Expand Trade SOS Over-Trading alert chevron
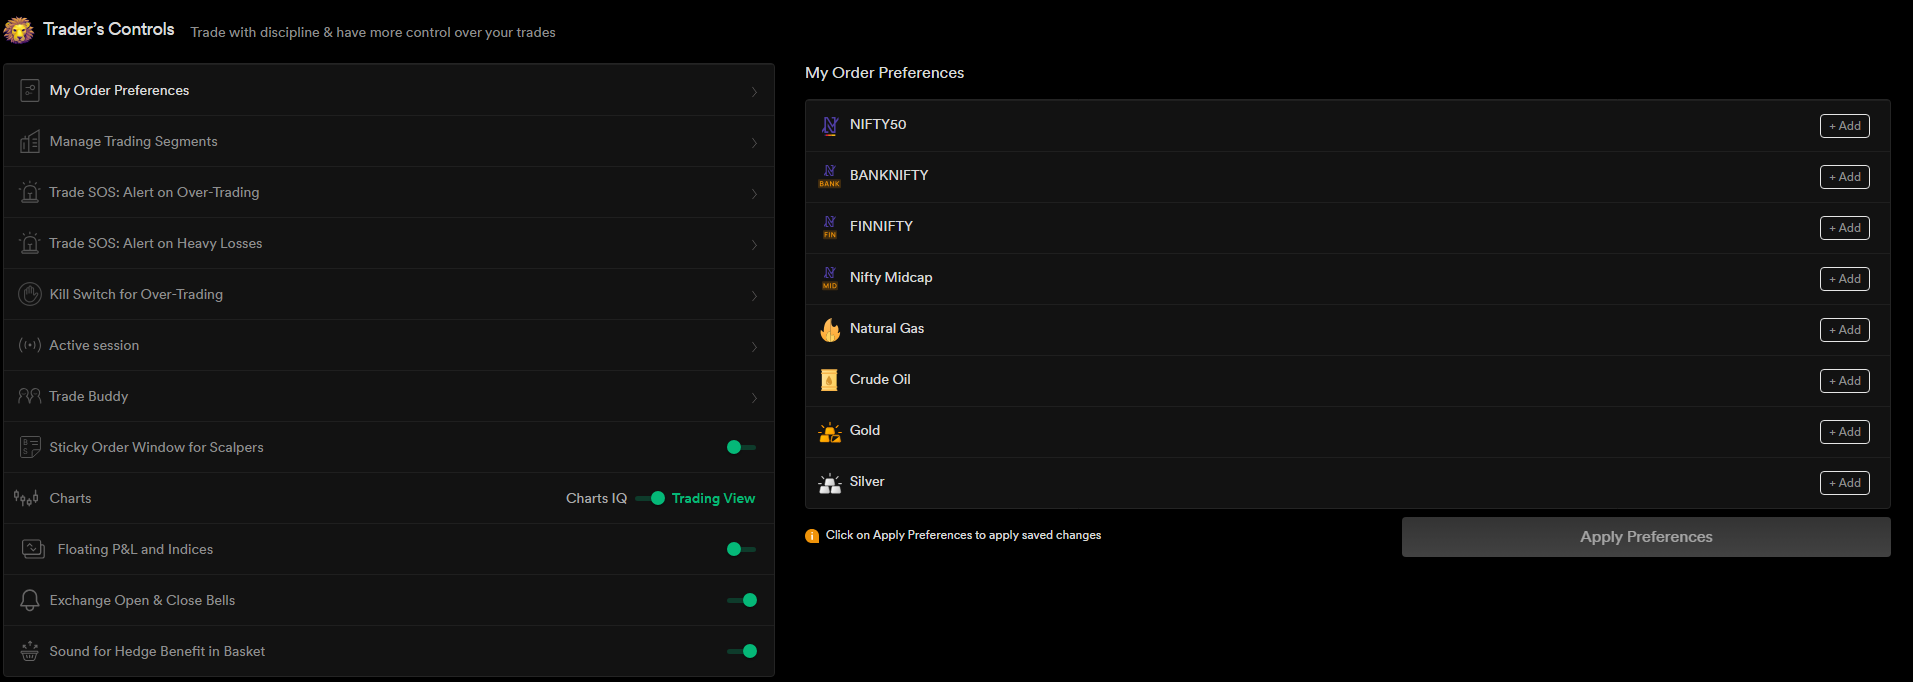Image resolution: width=1913 pixels, height=682 pixels. click(754, 194)
